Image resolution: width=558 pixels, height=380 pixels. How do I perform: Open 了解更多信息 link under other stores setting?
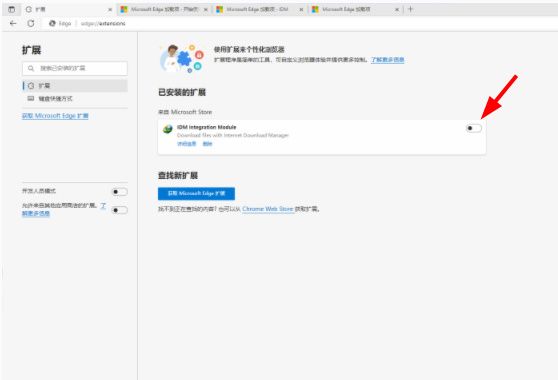(x=36, y=213)
